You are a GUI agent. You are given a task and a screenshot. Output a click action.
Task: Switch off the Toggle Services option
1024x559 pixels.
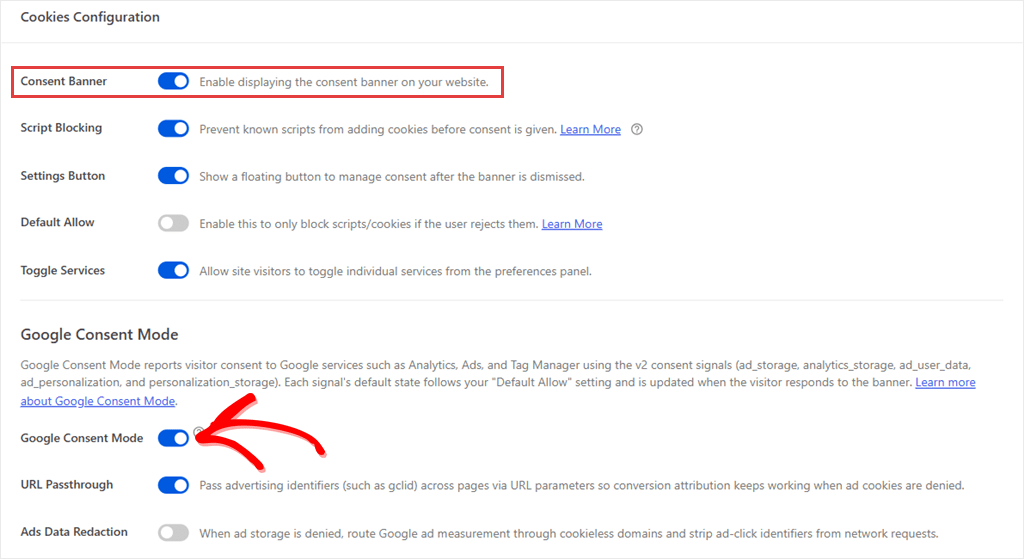pos(173,270)
